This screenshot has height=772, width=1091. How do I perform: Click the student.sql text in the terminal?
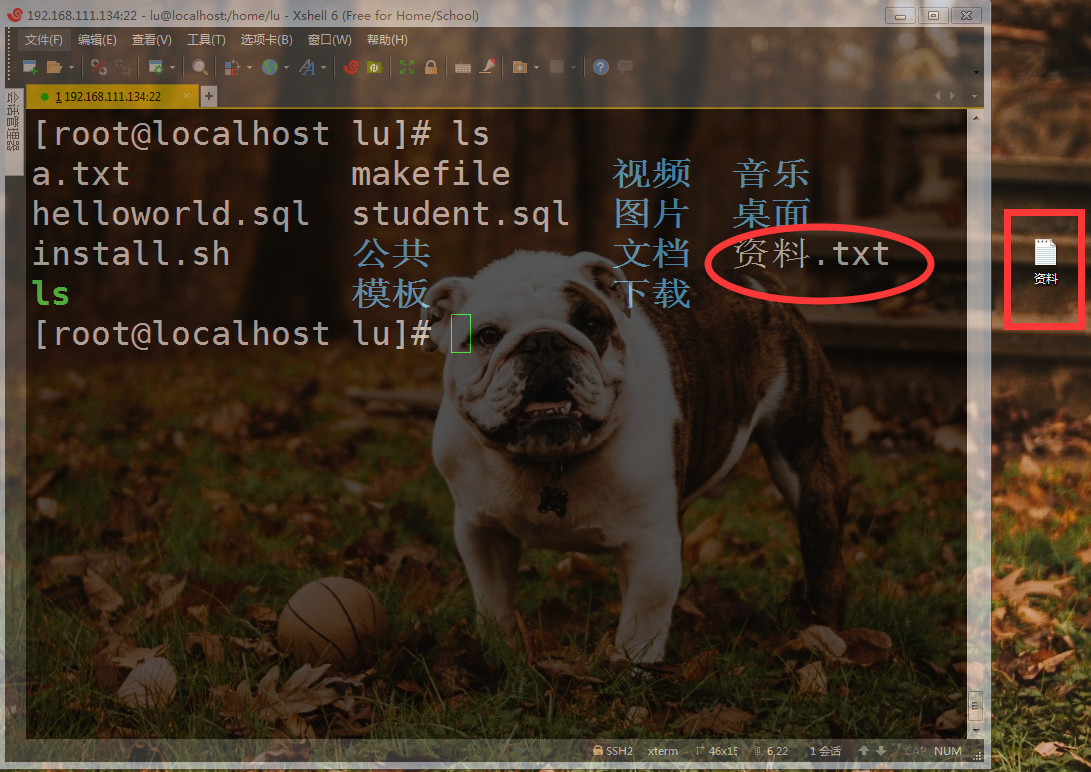tap(461, 214)
